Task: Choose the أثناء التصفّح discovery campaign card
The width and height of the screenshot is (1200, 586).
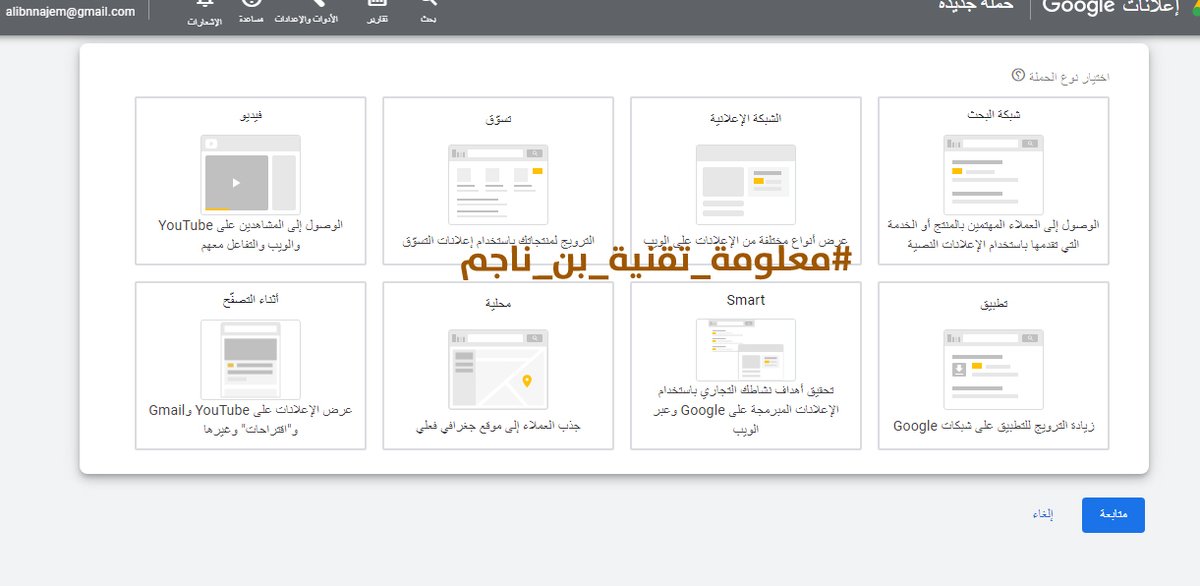Action: [x=251, y=365]
